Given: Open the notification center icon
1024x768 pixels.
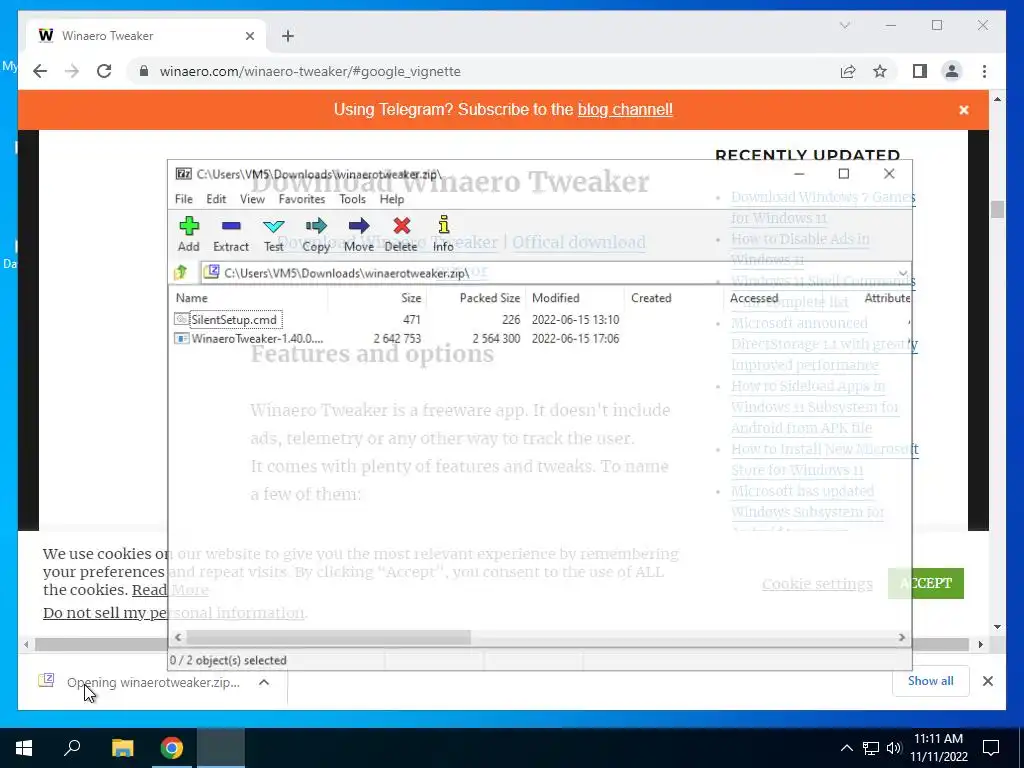Looking at the screenshot, I should coord(991,748).
